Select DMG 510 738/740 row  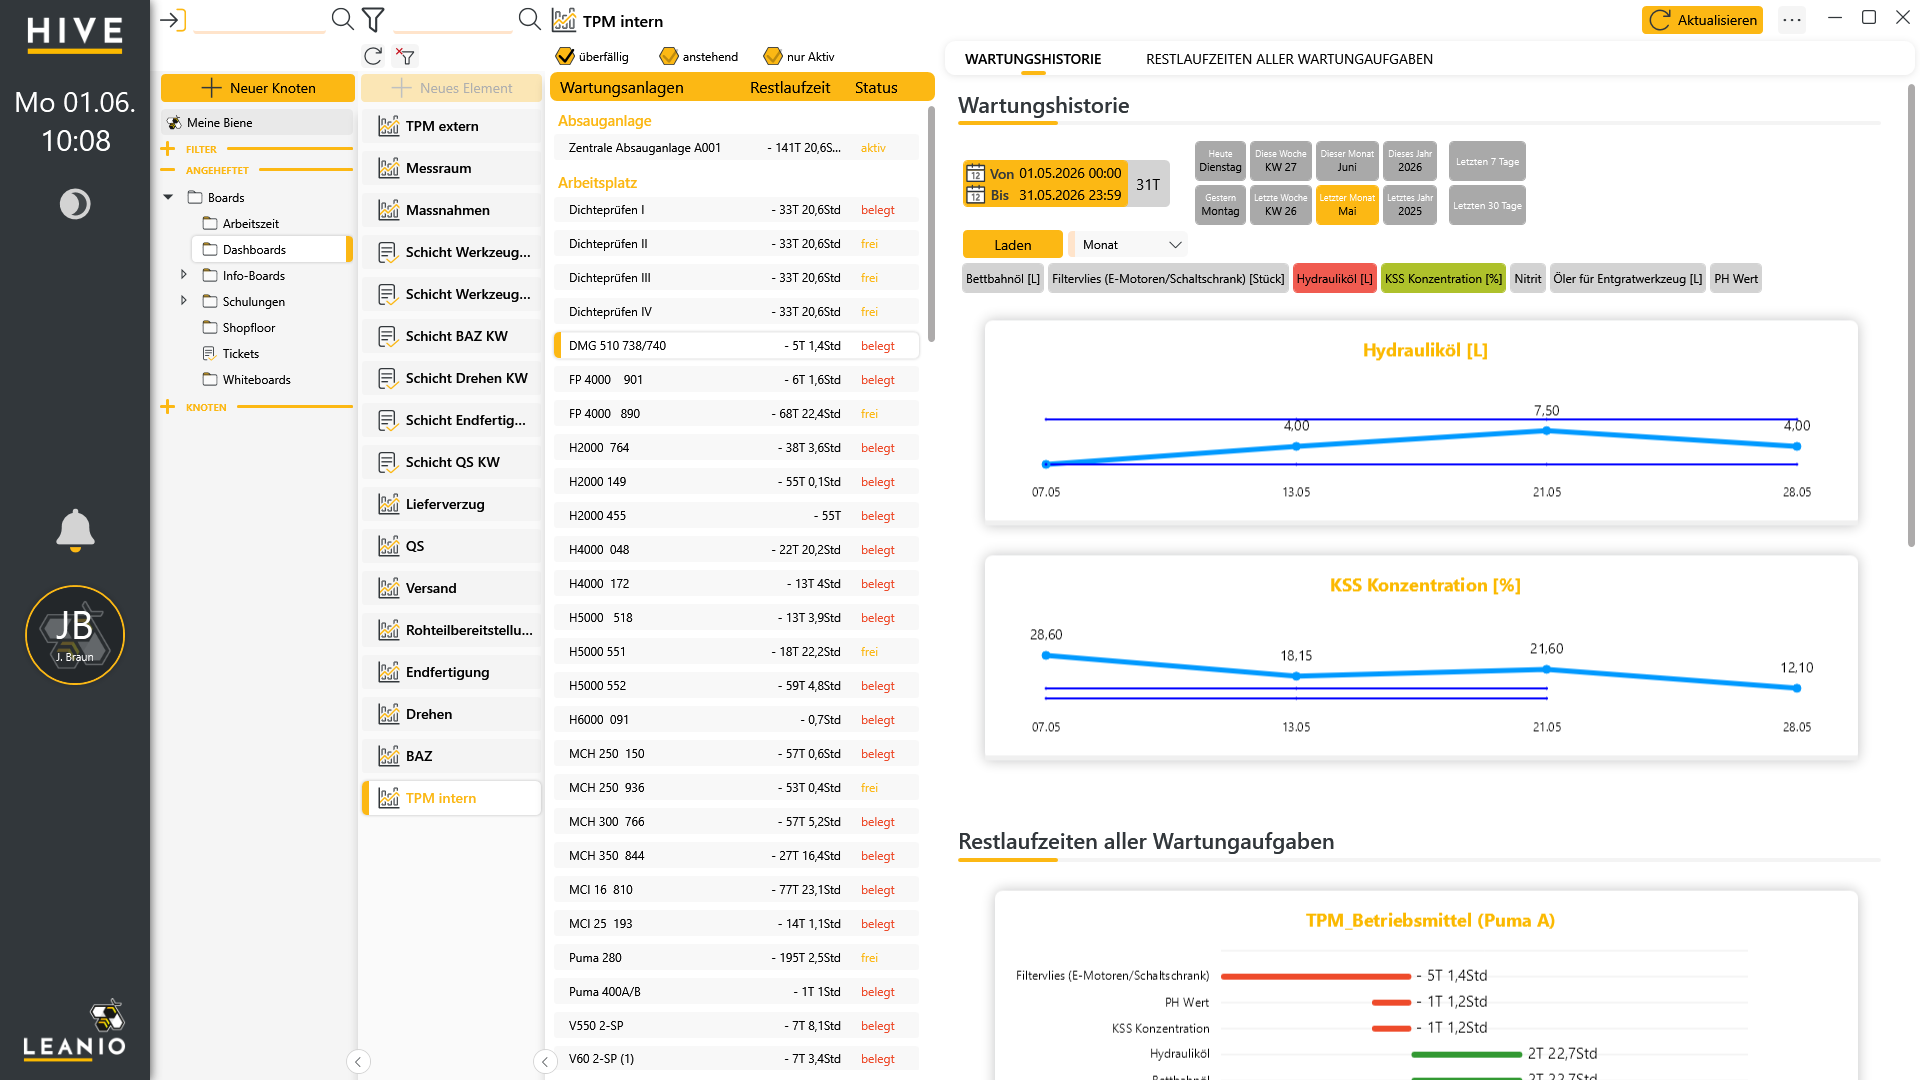point(736,346)
